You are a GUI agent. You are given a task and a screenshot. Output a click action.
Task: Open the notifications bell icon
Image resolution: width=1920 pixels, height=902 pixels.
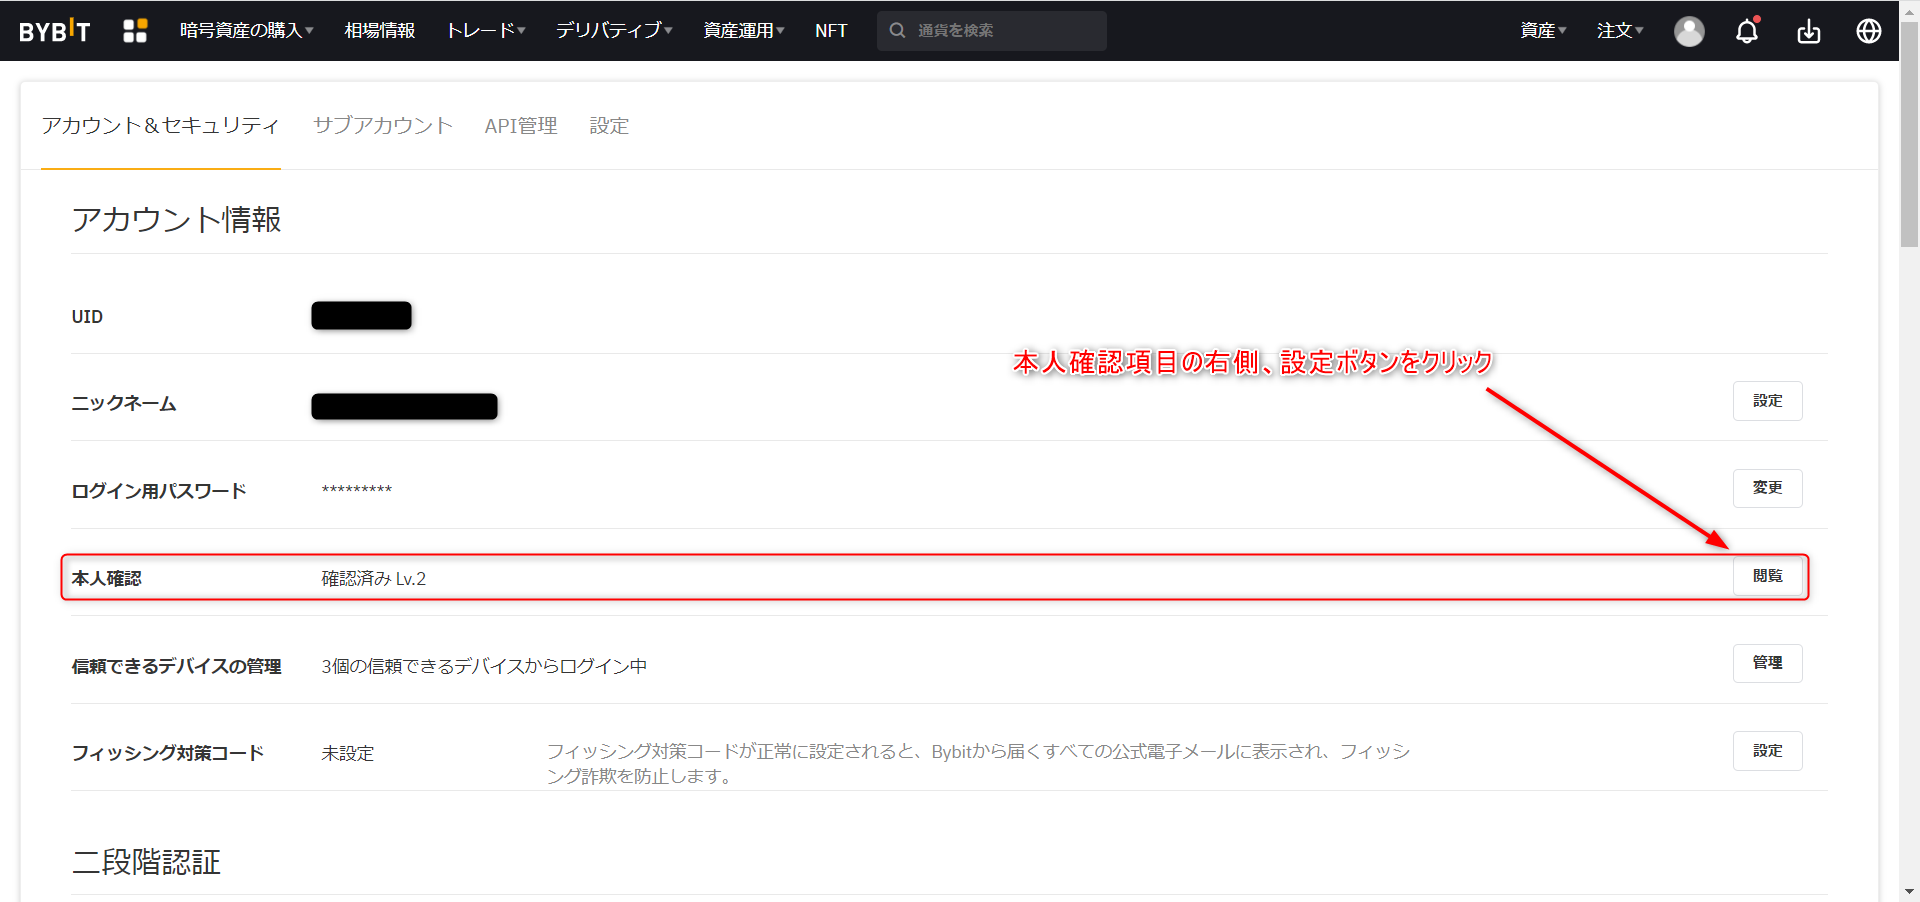pos(1747,31)
